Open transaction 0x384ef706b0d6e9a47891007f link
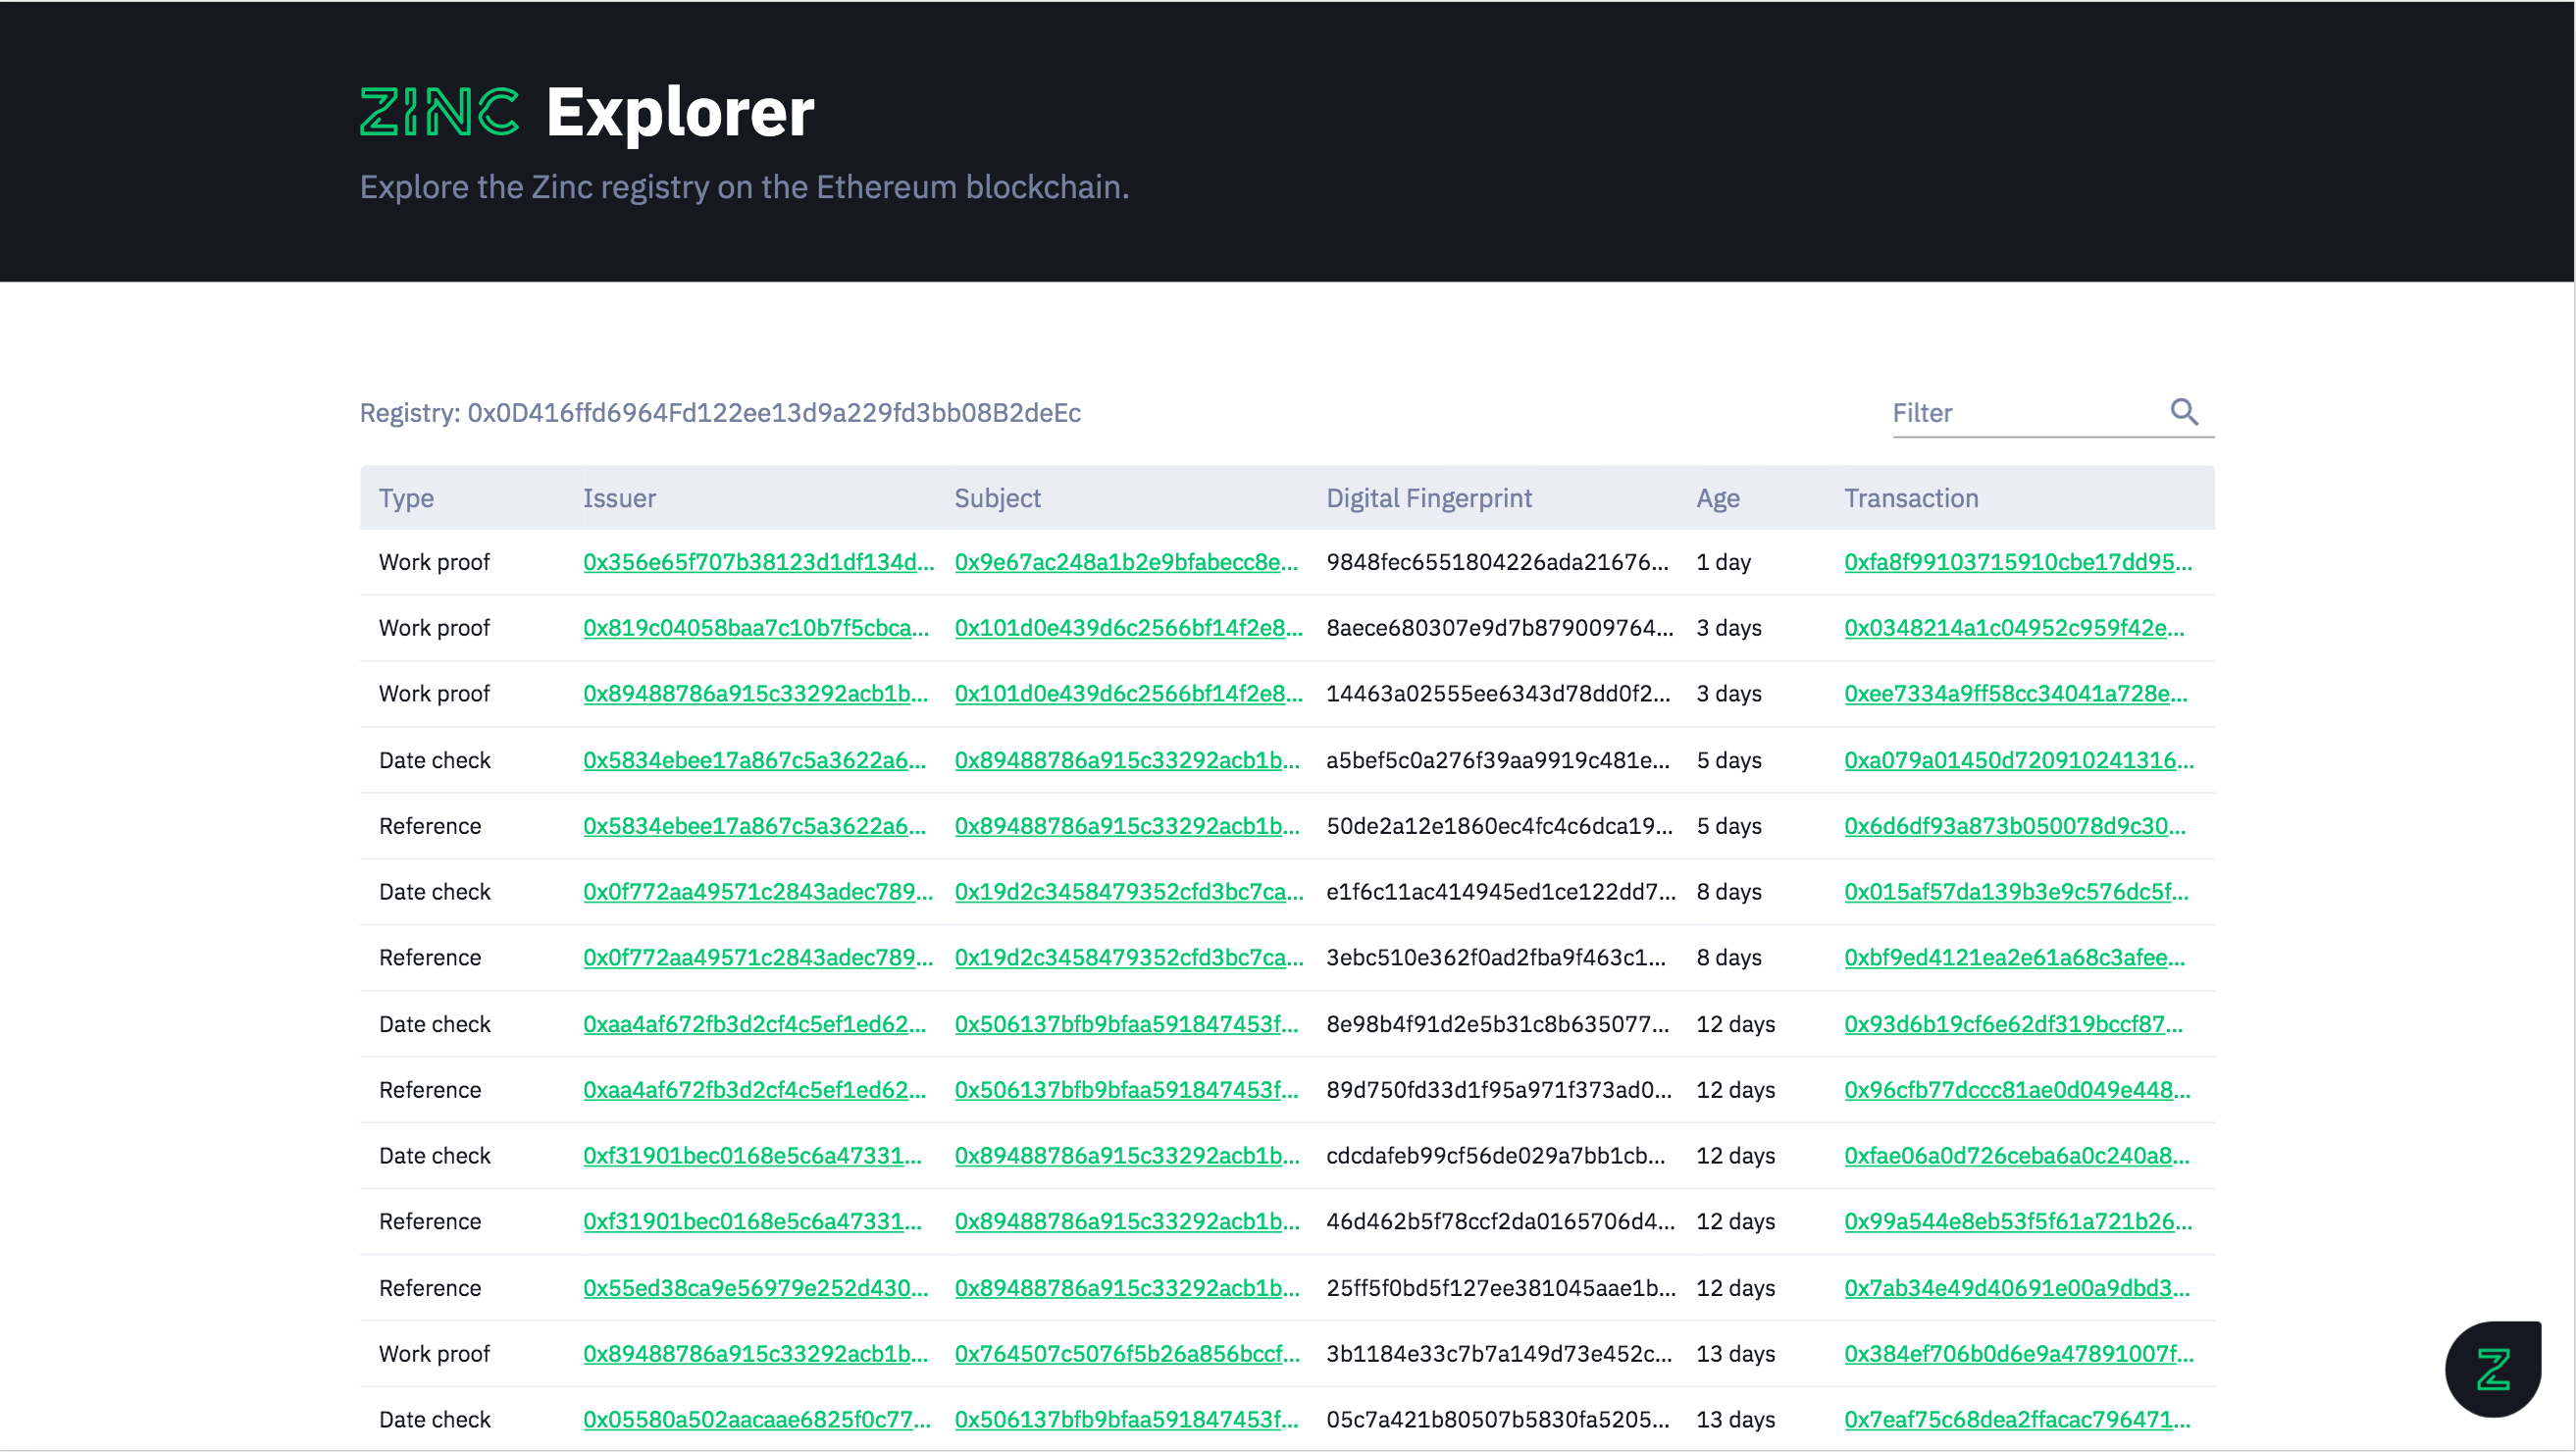The image size is (2576, 1452). tap(2018, 1354)
